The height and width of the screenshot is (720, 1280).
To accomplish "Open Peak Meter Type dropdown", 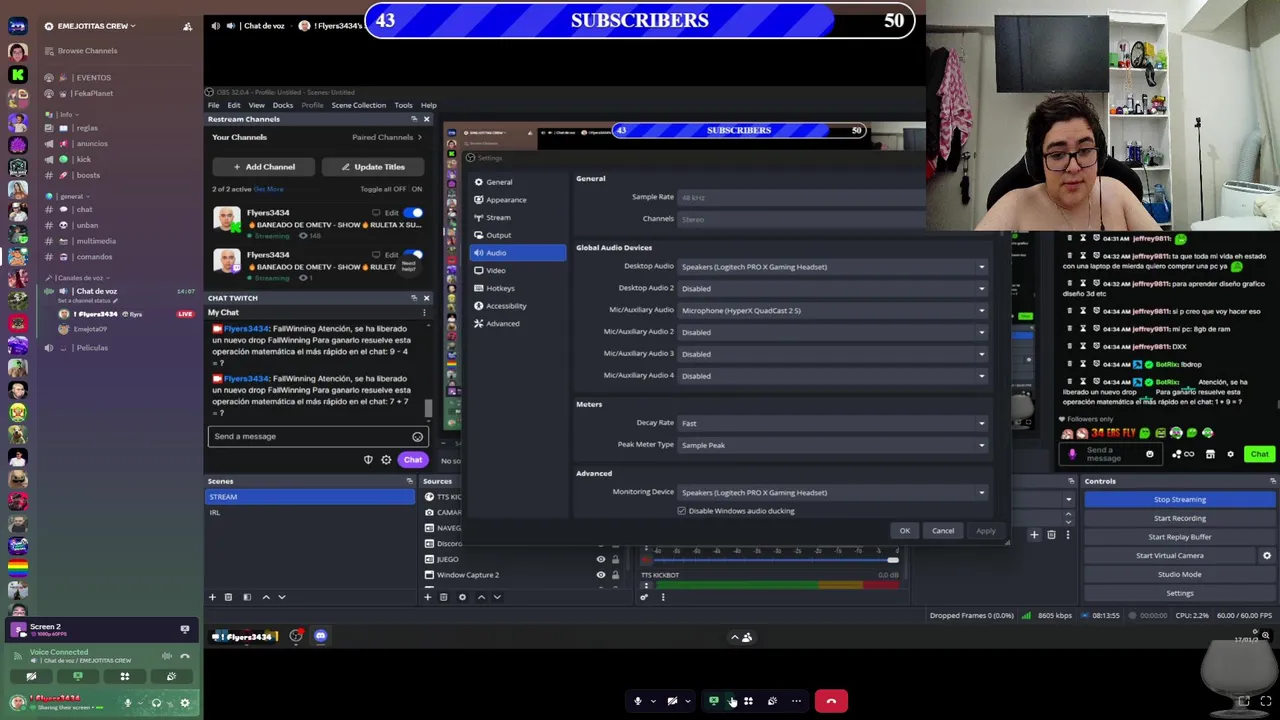I will (x=833, y=445).
